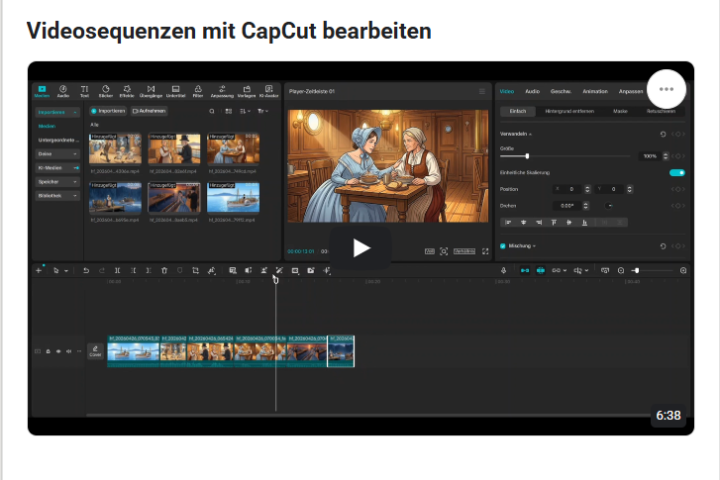Select the media thumbnail of the running man clip
The image size is (720, 480).
(115, 148)
